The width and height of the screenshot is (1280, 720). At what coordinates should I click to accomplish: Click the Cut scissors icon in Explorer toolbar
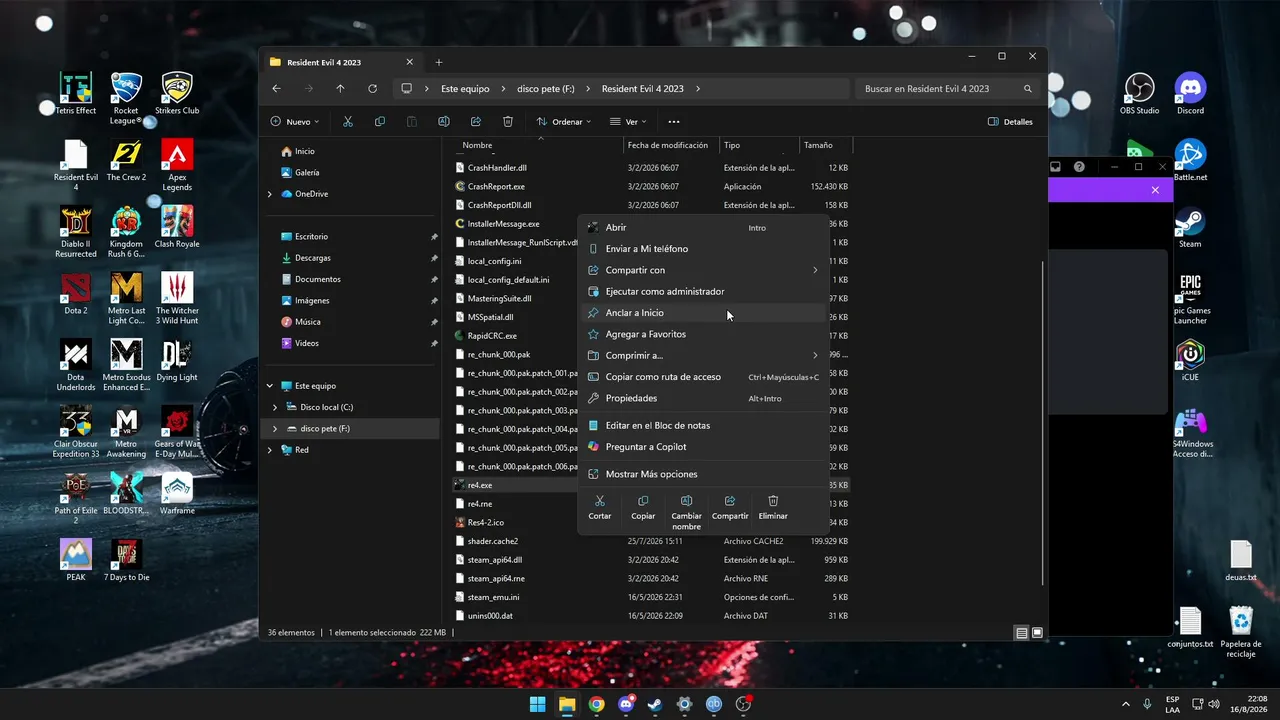click(348, 122)
